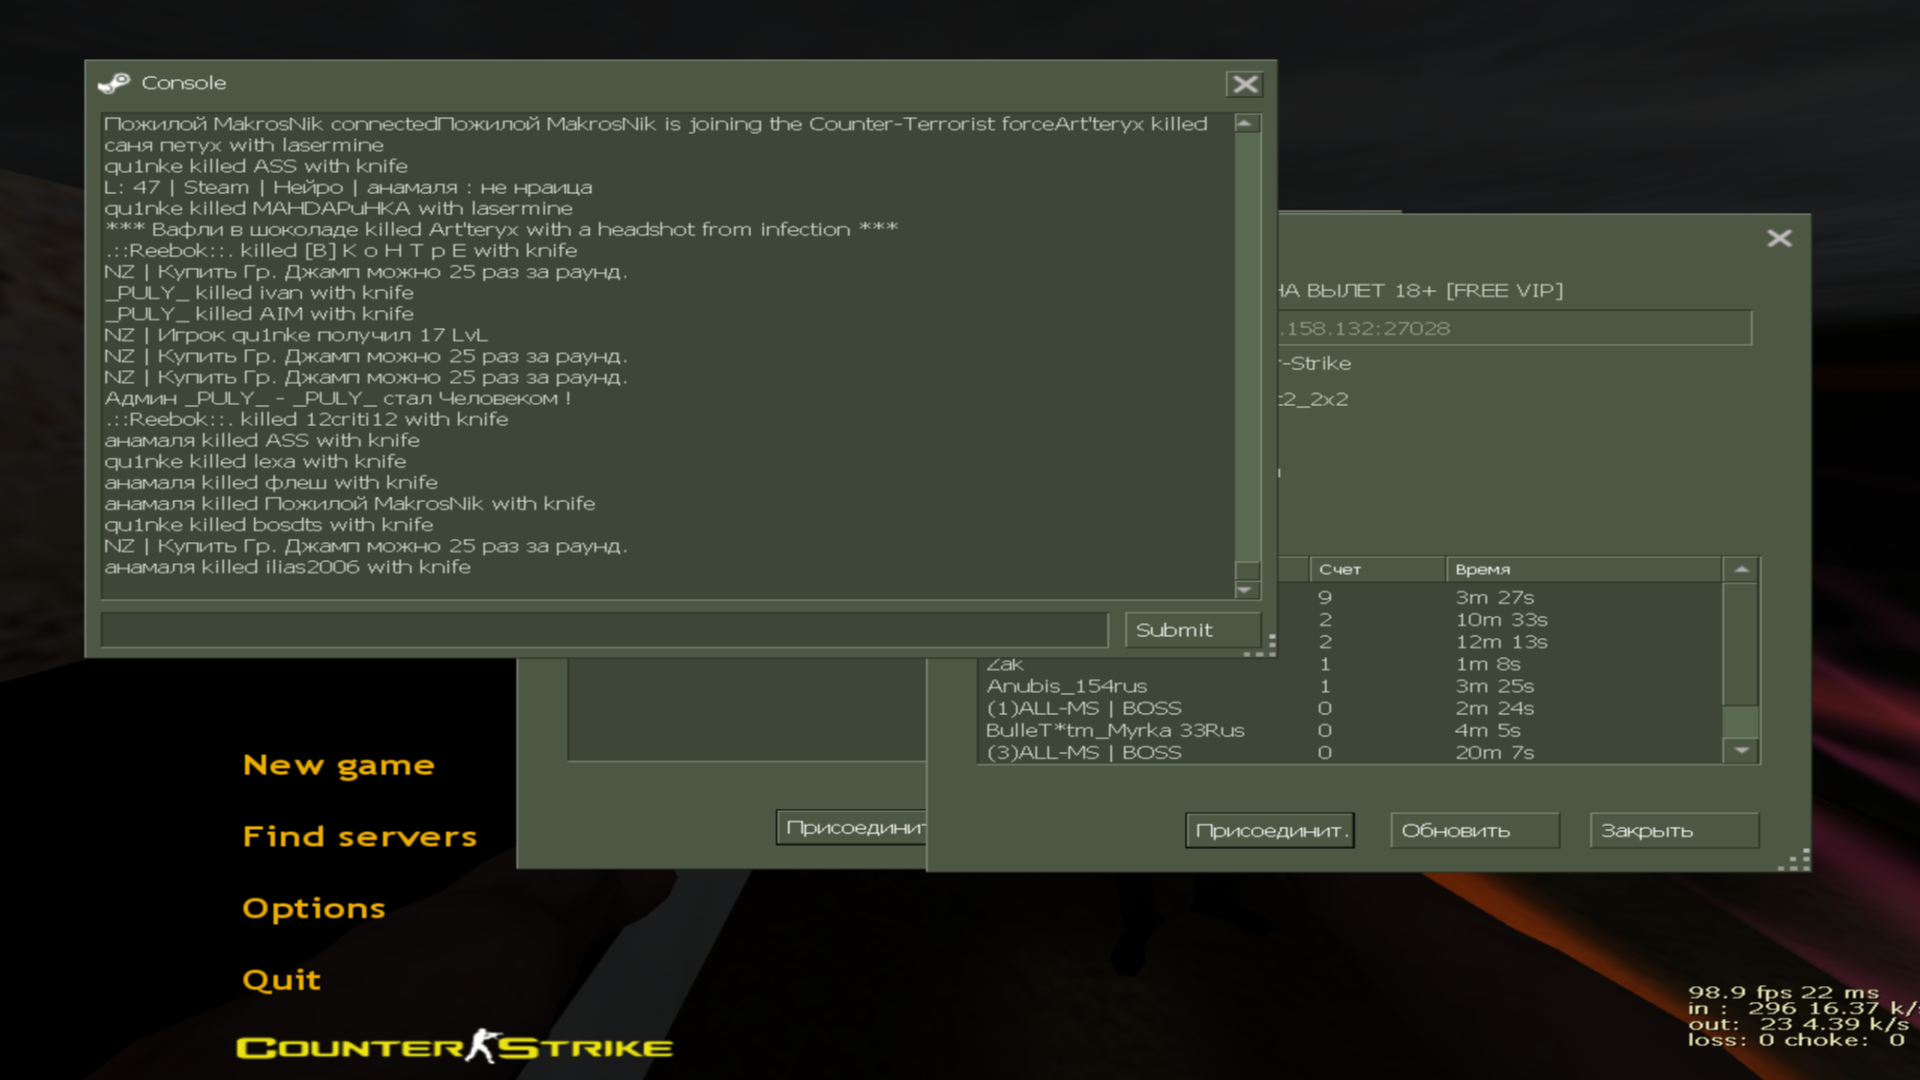This screenshot has width=1920, height=1080.
Task: Close the Console window
Action: [x=1245, y=84]
